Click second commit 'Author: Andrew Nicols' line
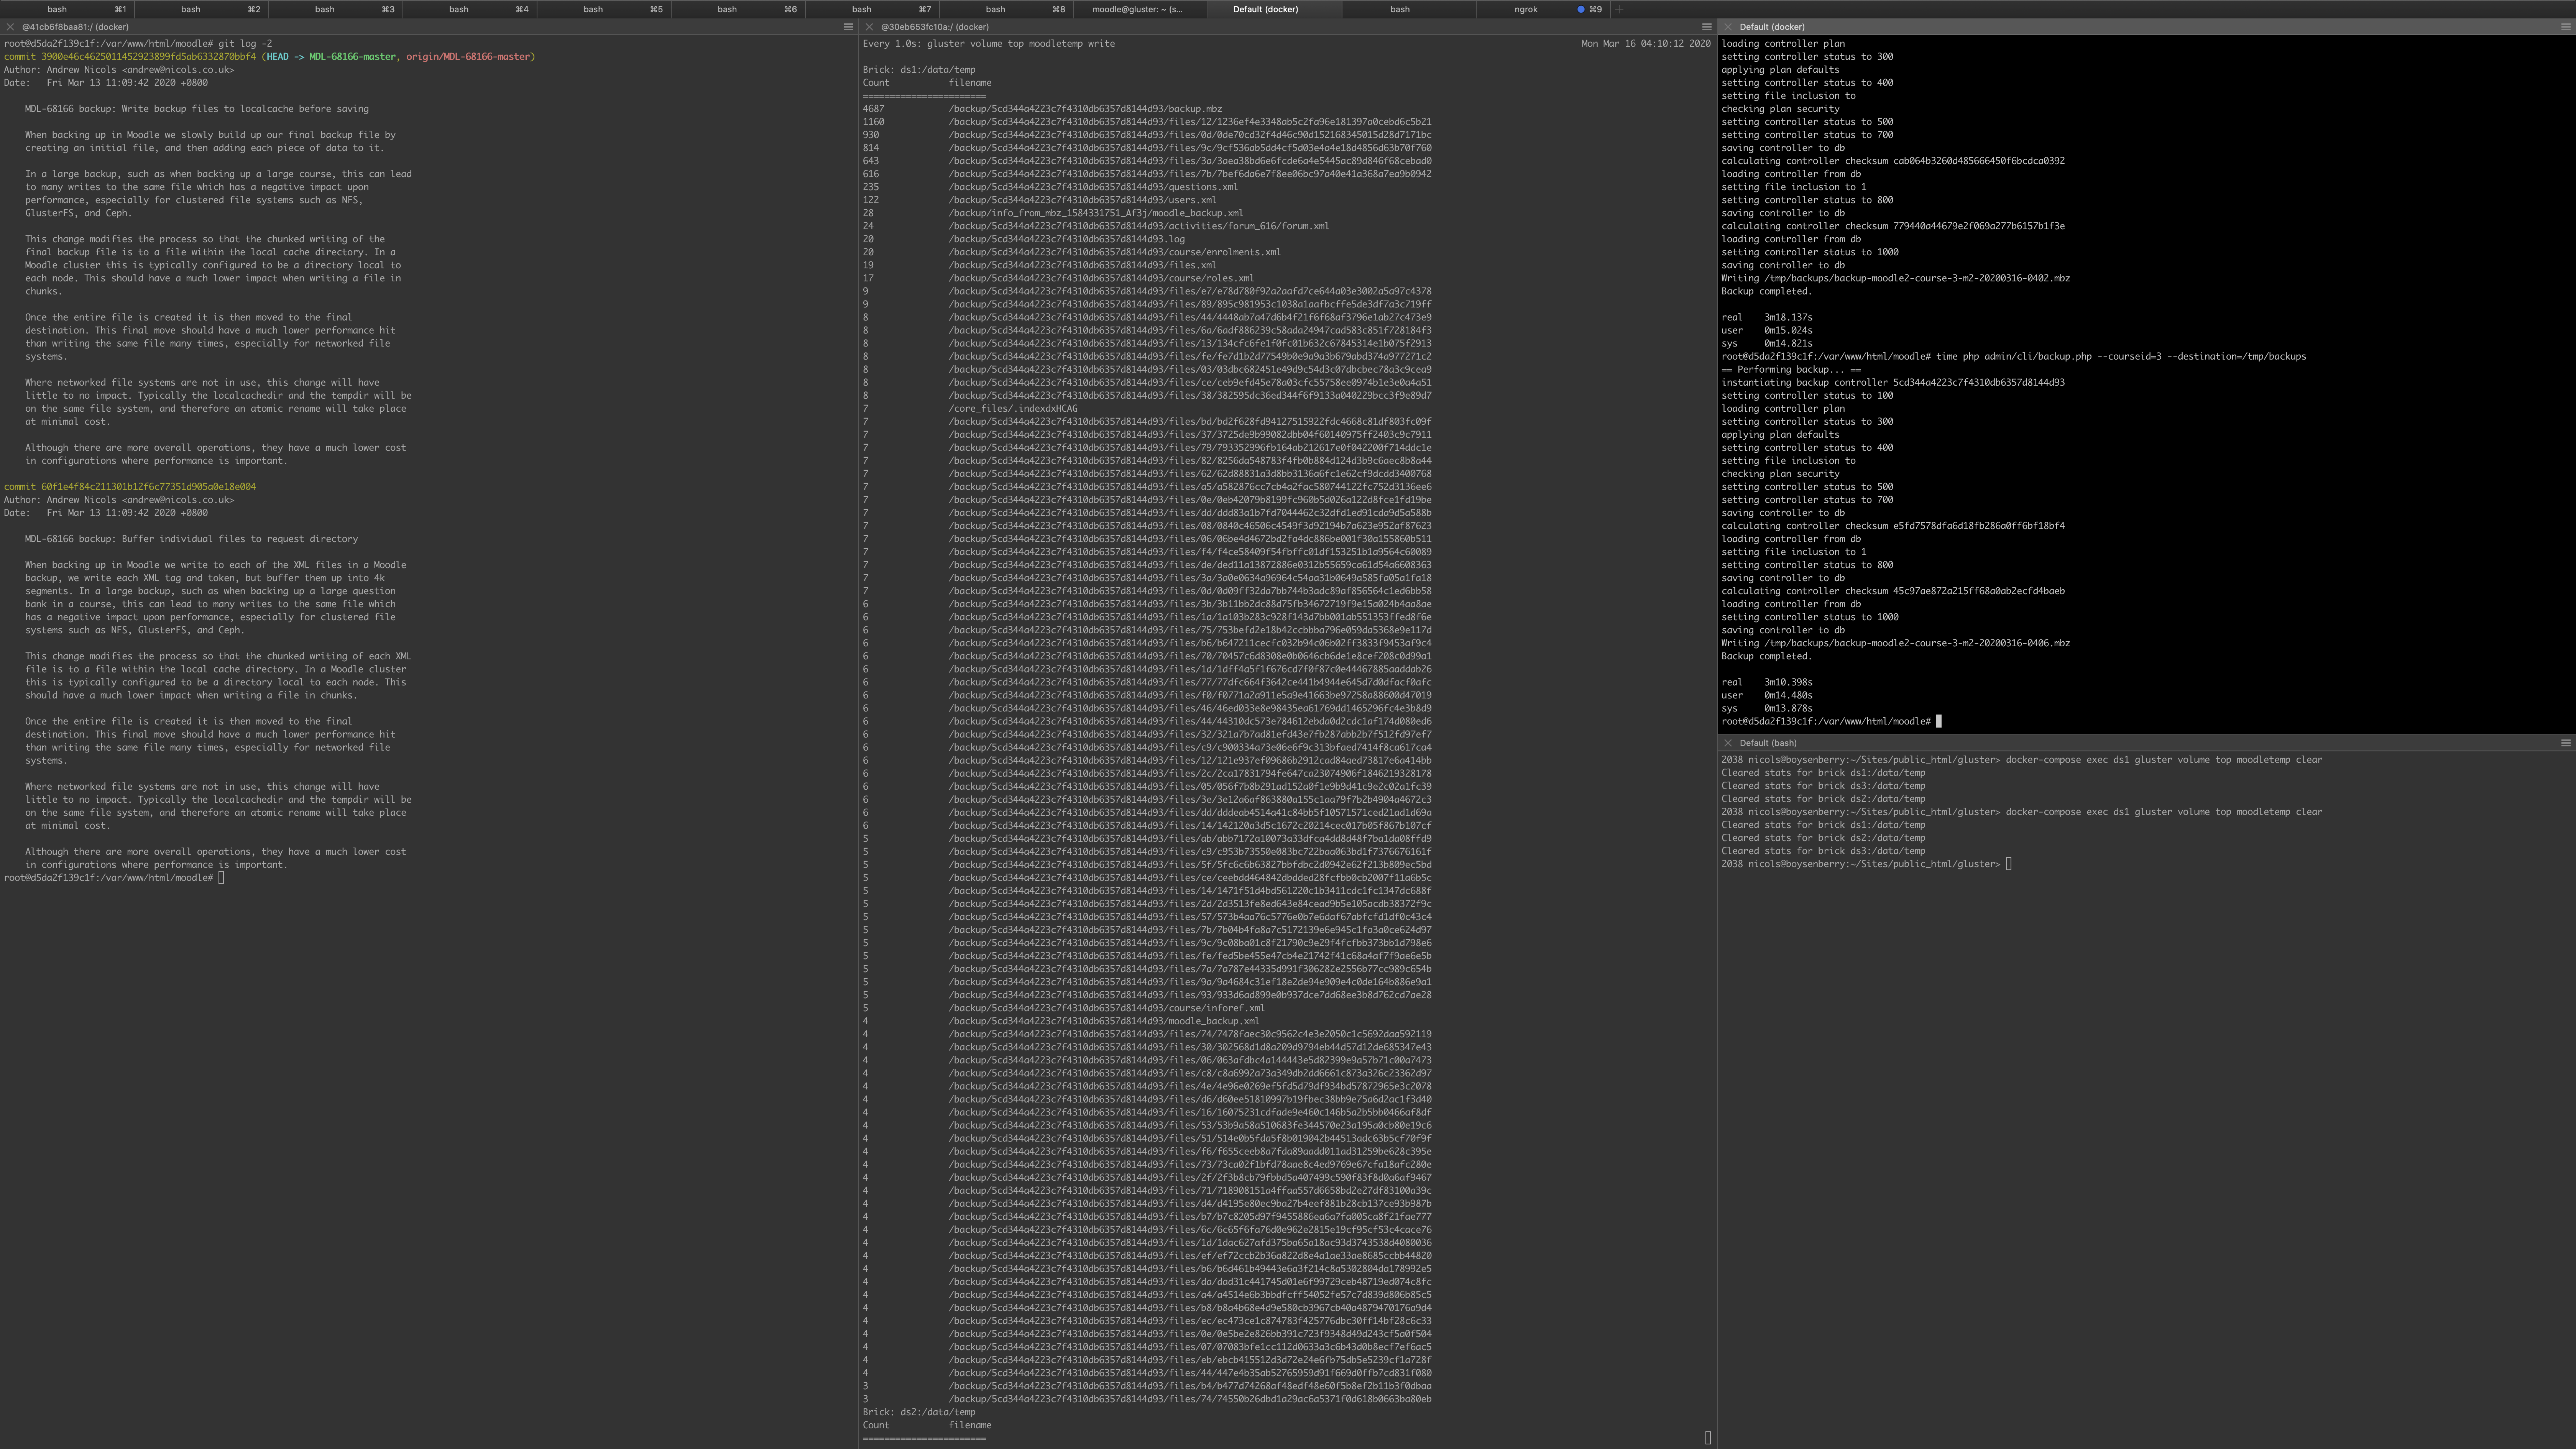The width and height of the screenshot is (2576, 1449). tap(119, 500)
